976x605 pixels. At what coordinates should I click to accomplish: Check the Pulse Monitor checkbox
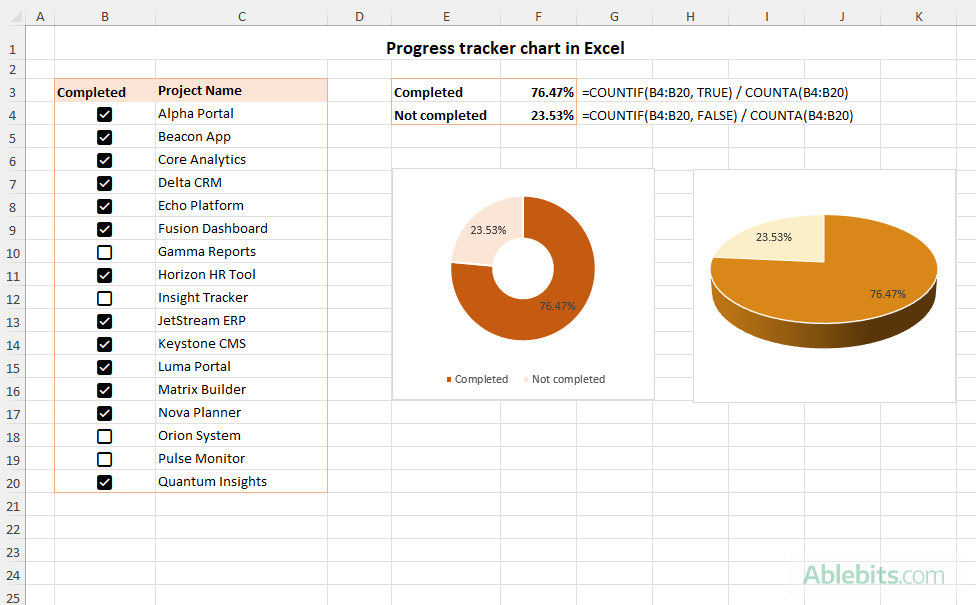pyautogui.click(x=104, y=459)
